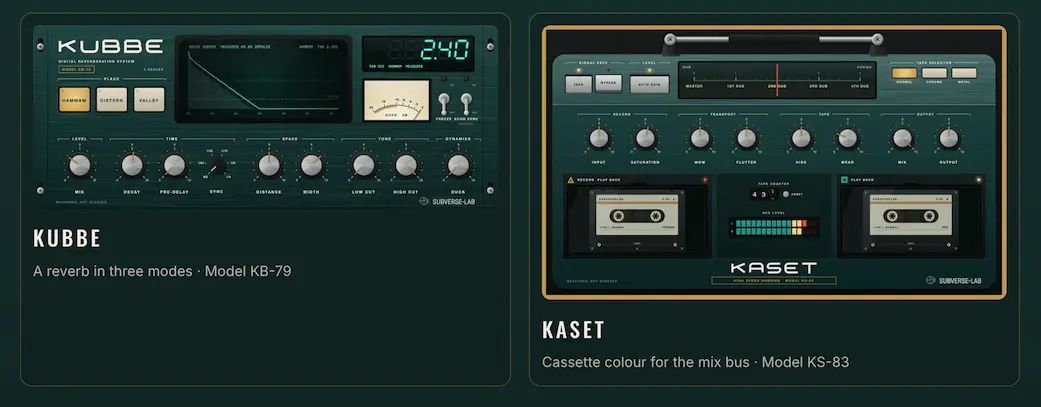Screen dimensions: 1041x407
Task: Select the Hammam place button on Kubbe
Action: click(74, 100)
